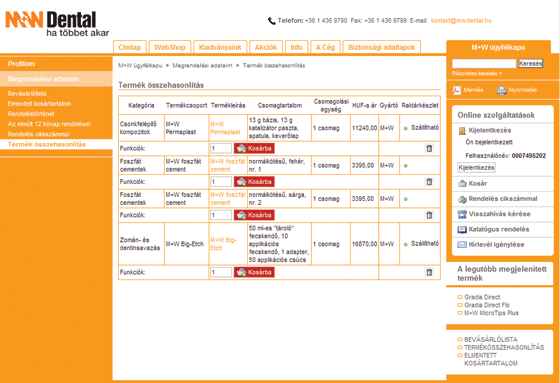560x383 pixels.
Task: Click the quantity field for M+W Permaplast
Action: click(221, 148)
